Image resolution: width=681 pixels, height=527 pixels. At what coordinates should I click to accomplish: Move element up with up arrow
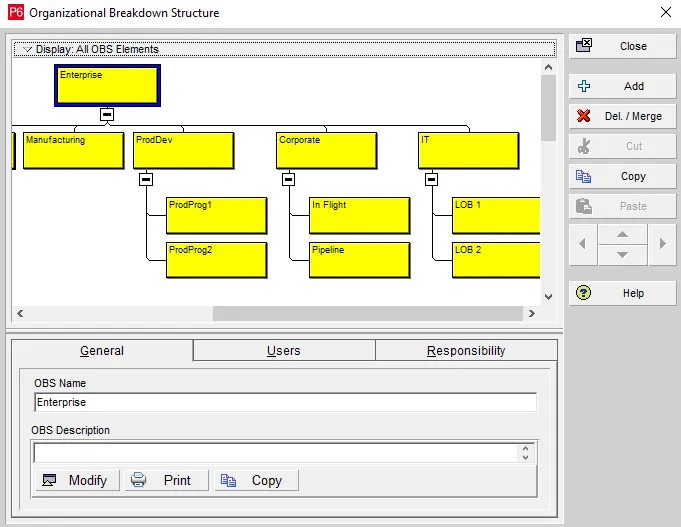(x=622, y=235)
